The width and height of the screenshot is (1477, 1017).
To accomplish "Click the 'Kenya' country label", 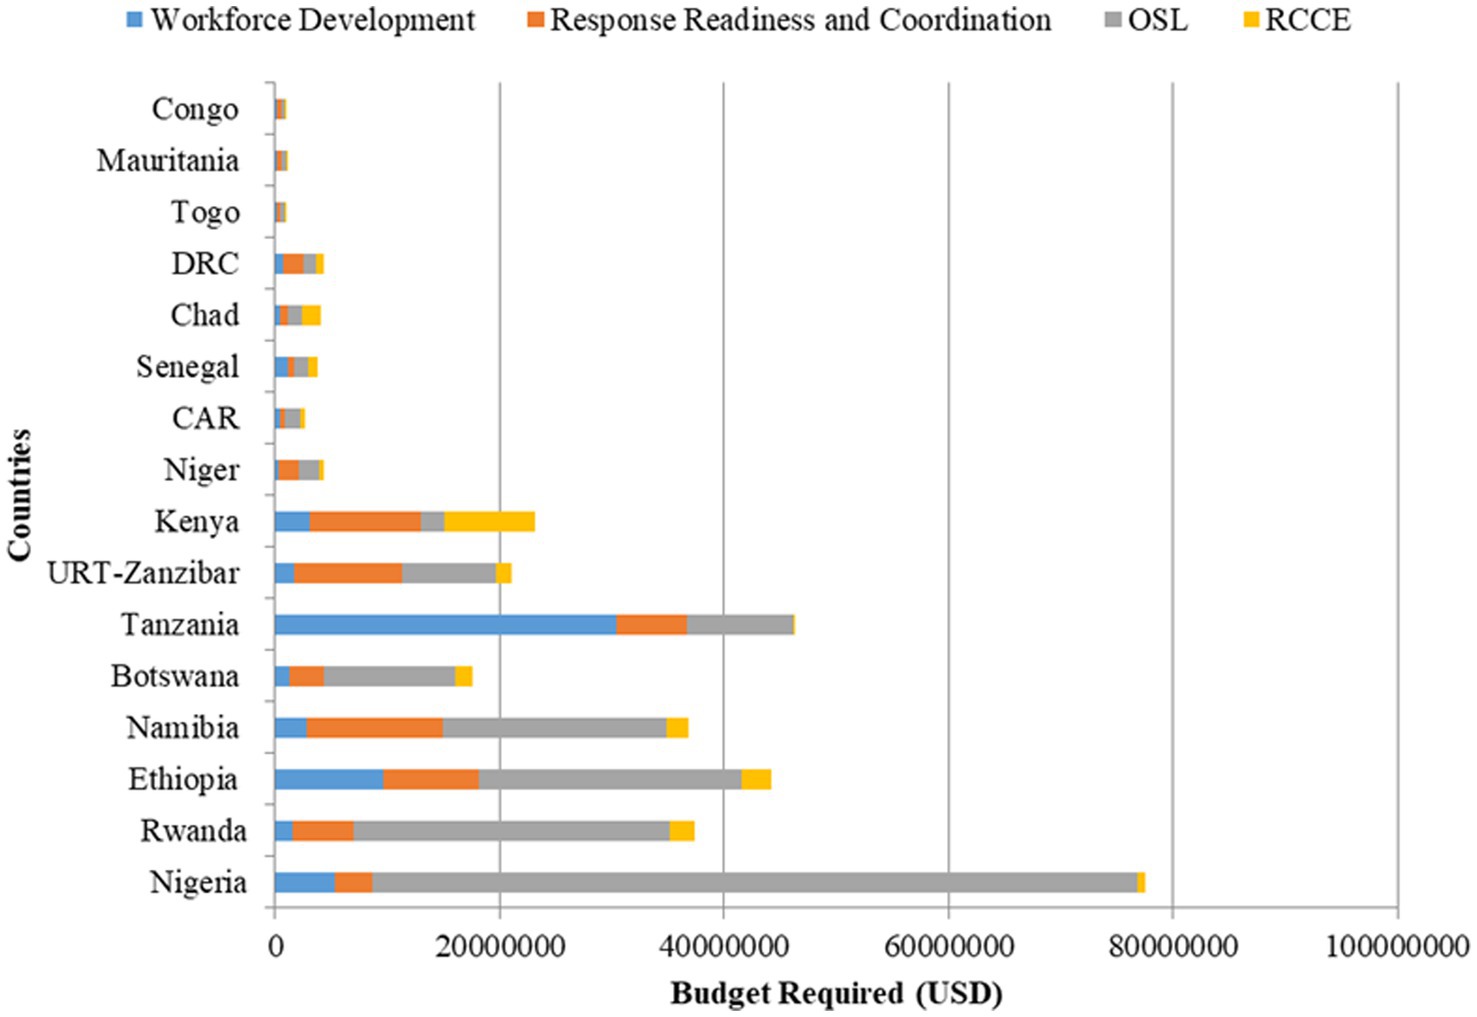I will pos(197,522).
